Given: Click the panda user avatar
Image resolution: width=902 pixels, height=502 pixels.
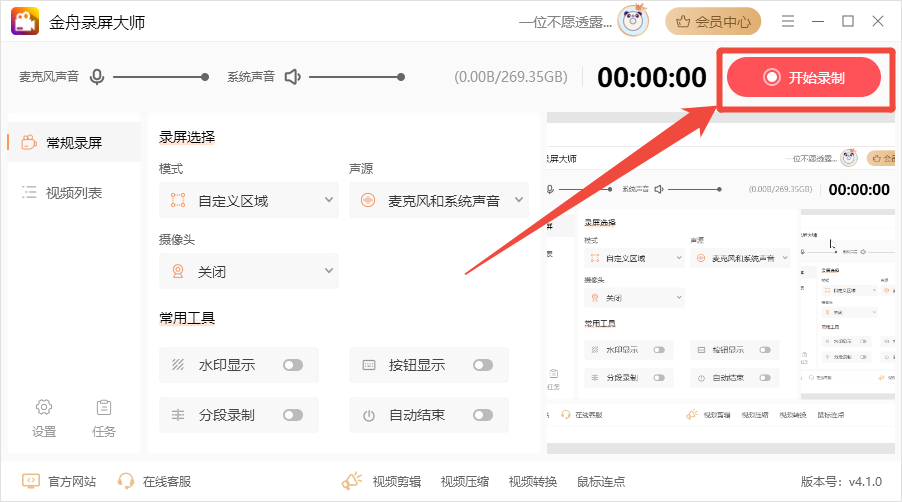Looking at the screenshot, I should [633, 21].
